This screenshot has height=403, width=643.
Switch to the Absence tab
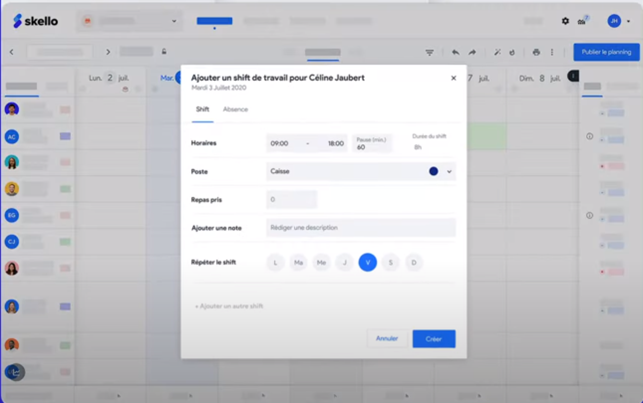coord(235,109)
